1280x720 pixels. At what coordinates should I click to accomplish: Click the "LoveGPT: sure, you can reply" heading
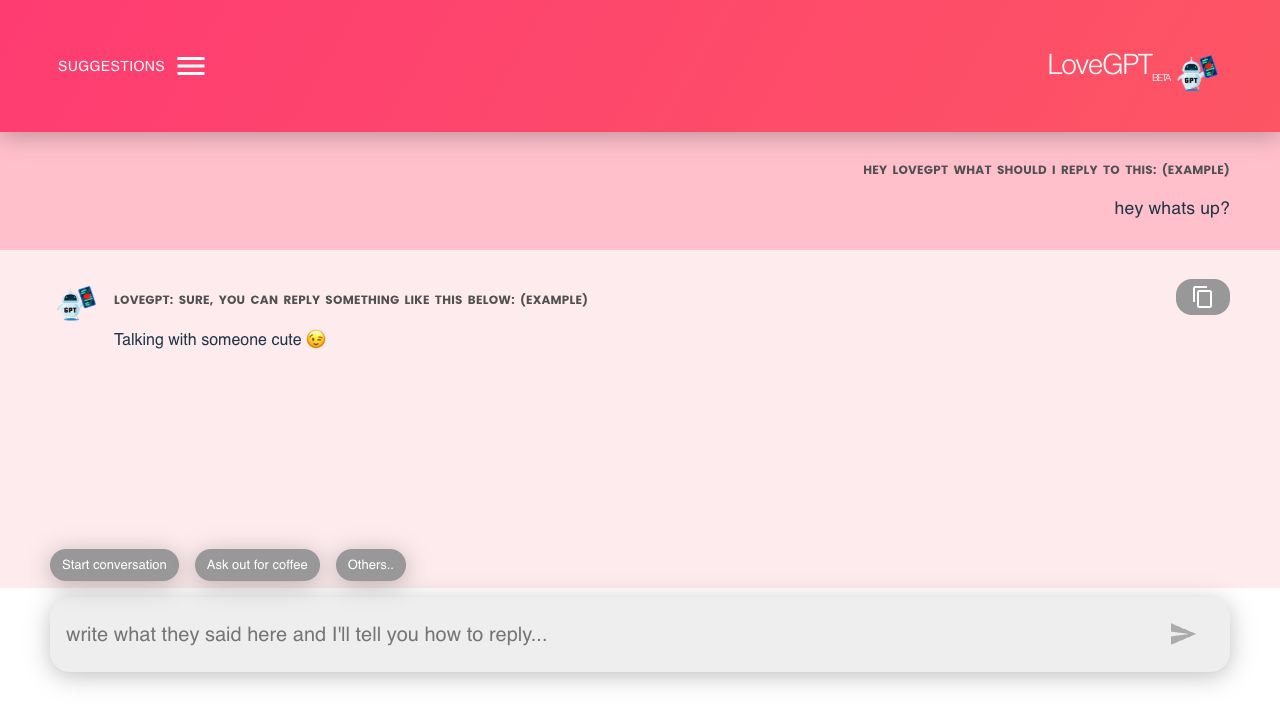coord(350,300)
